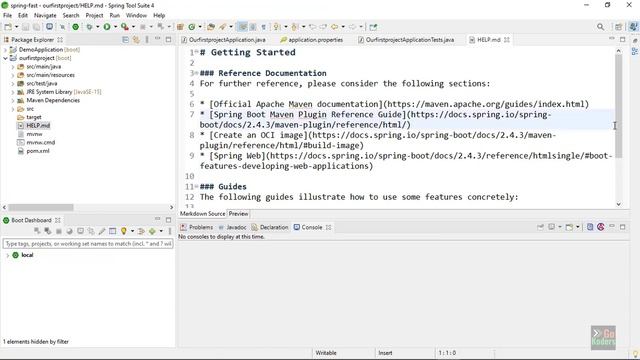This screenshot has height=360, width=640.
Task: Expand the local node in Boot Dashboard
Action: [x=7, y=255]
